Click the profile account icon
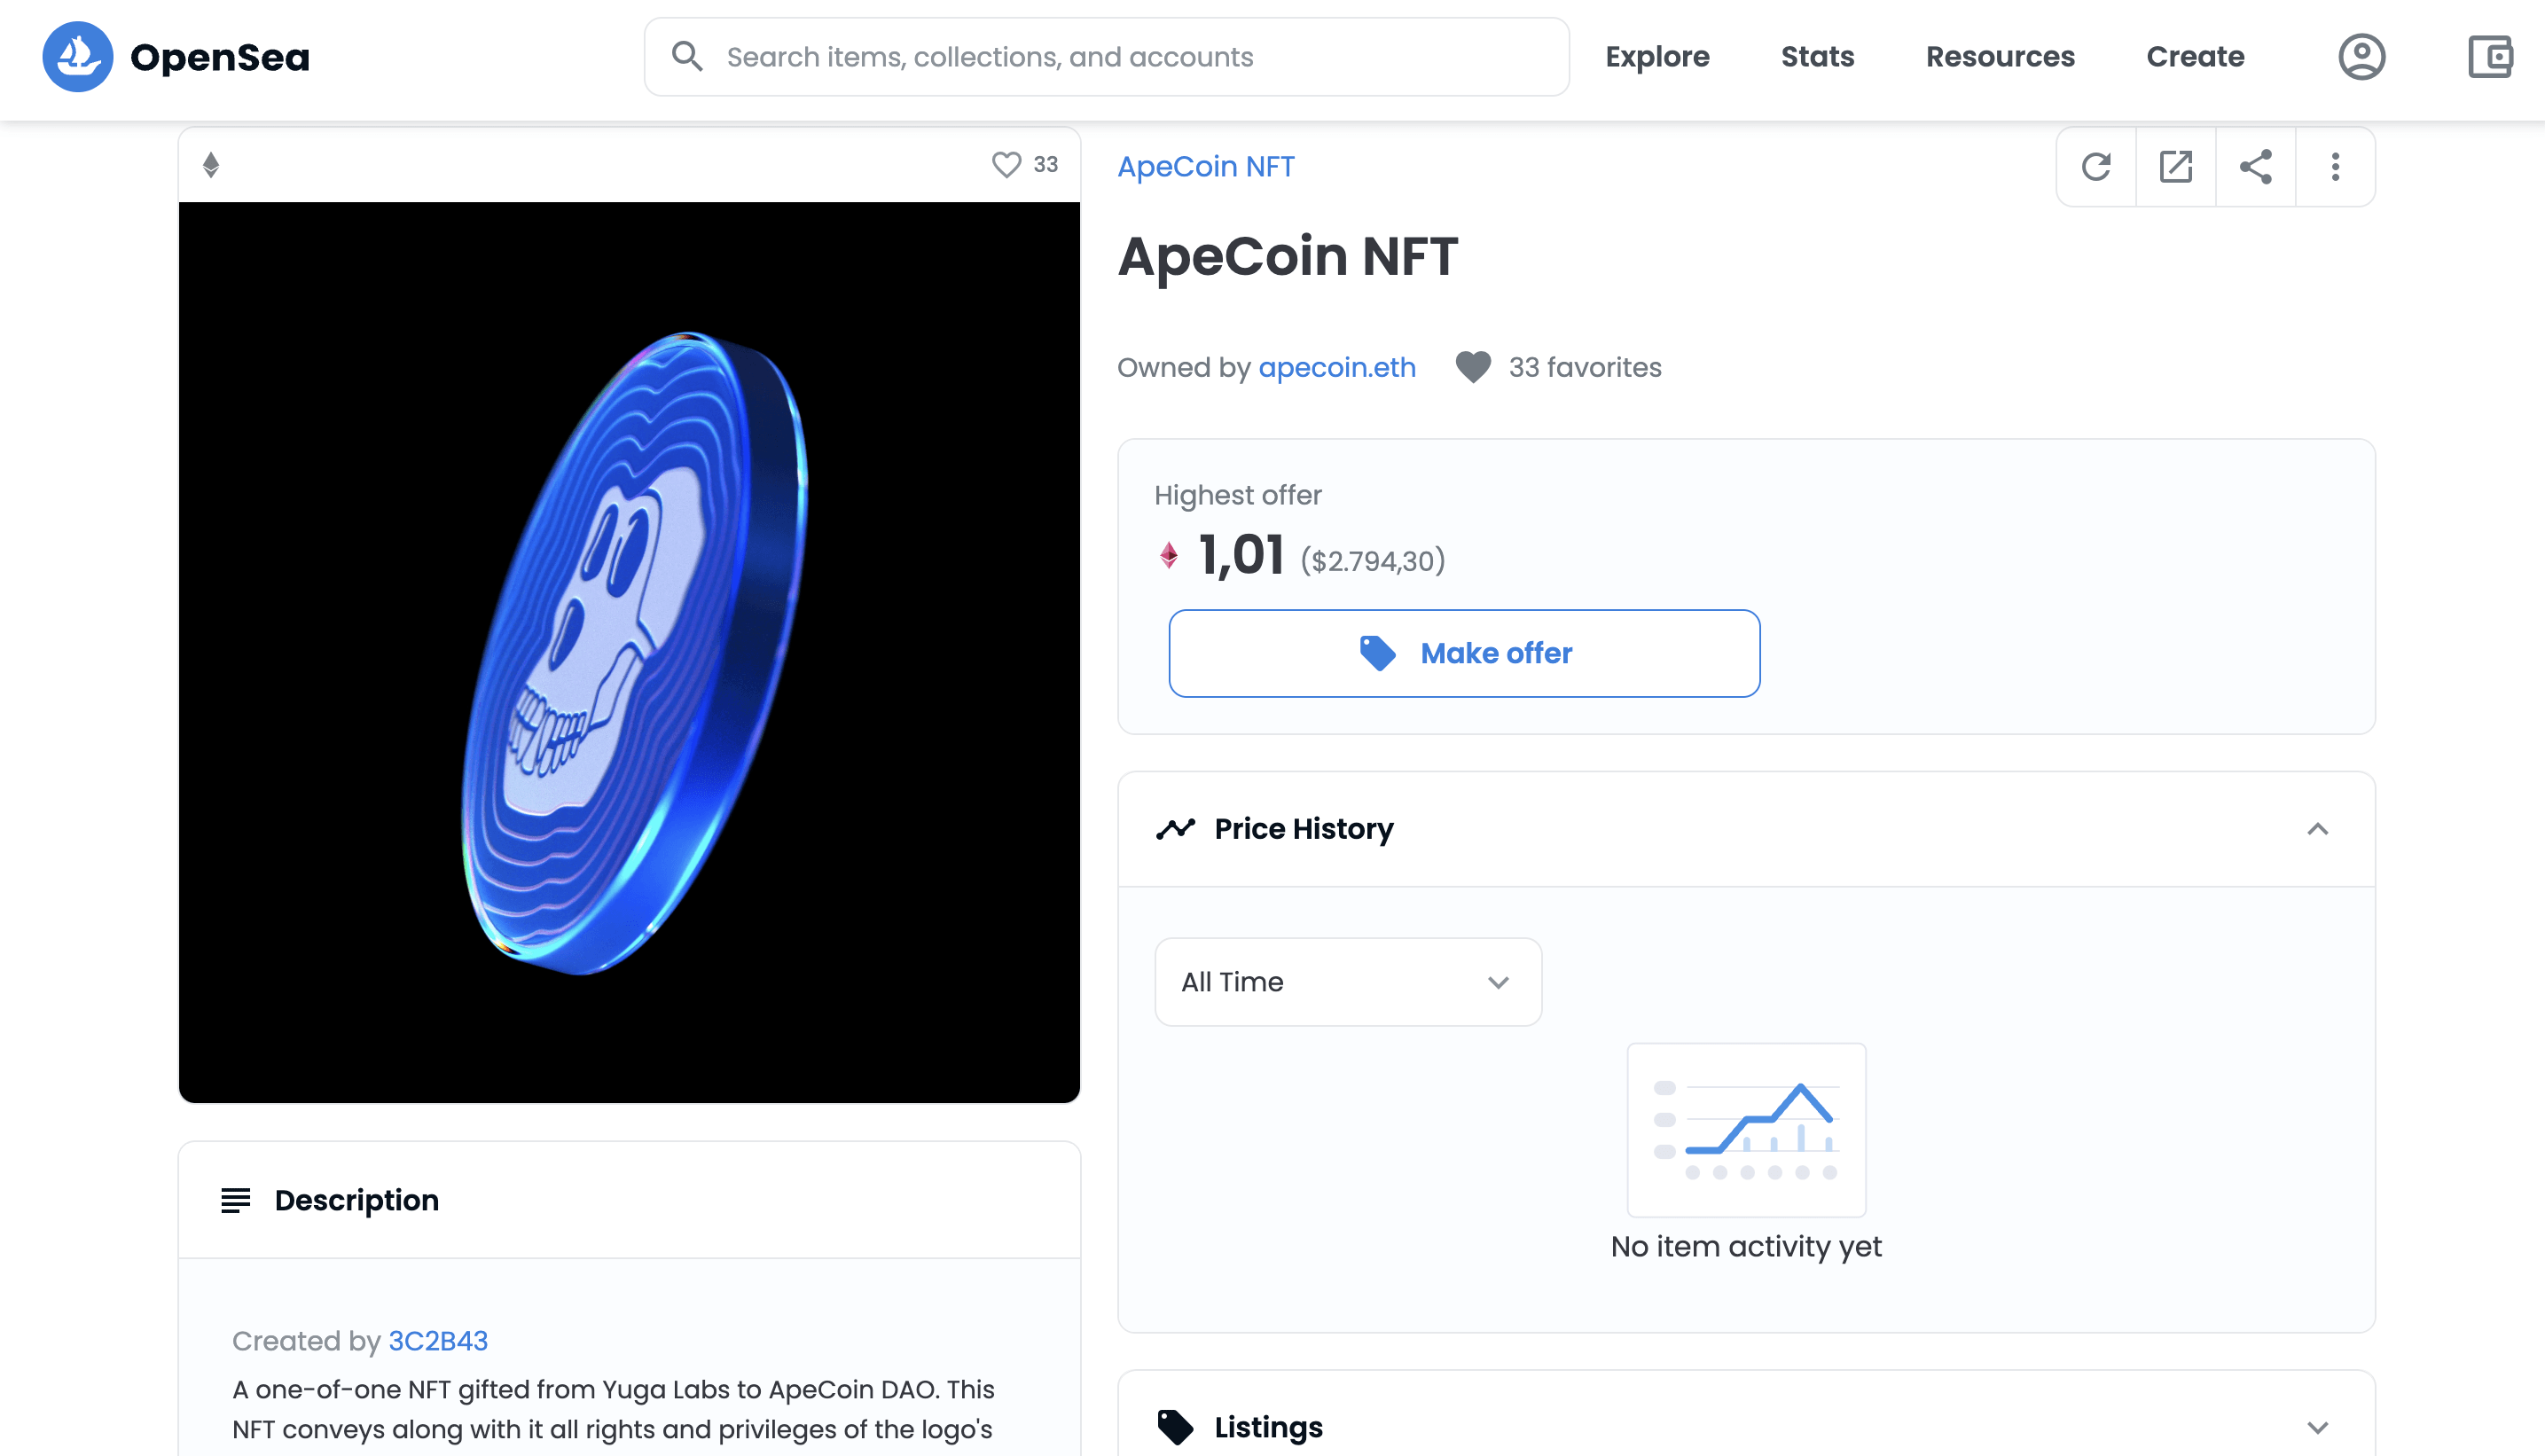 point(2361,57)
